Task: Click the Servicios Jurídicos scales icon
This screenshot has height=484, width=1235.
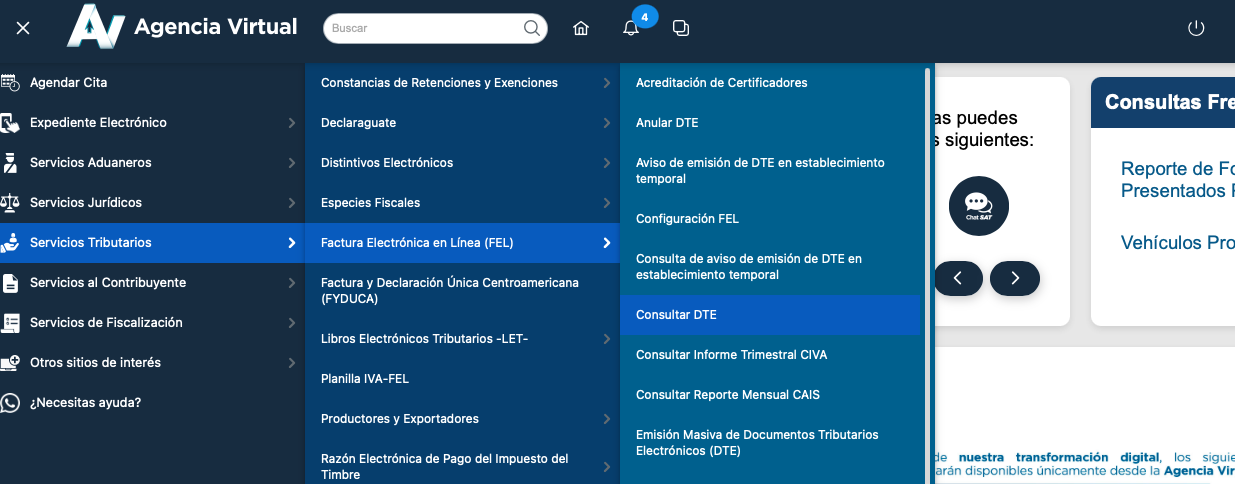Action: (10, 203)
